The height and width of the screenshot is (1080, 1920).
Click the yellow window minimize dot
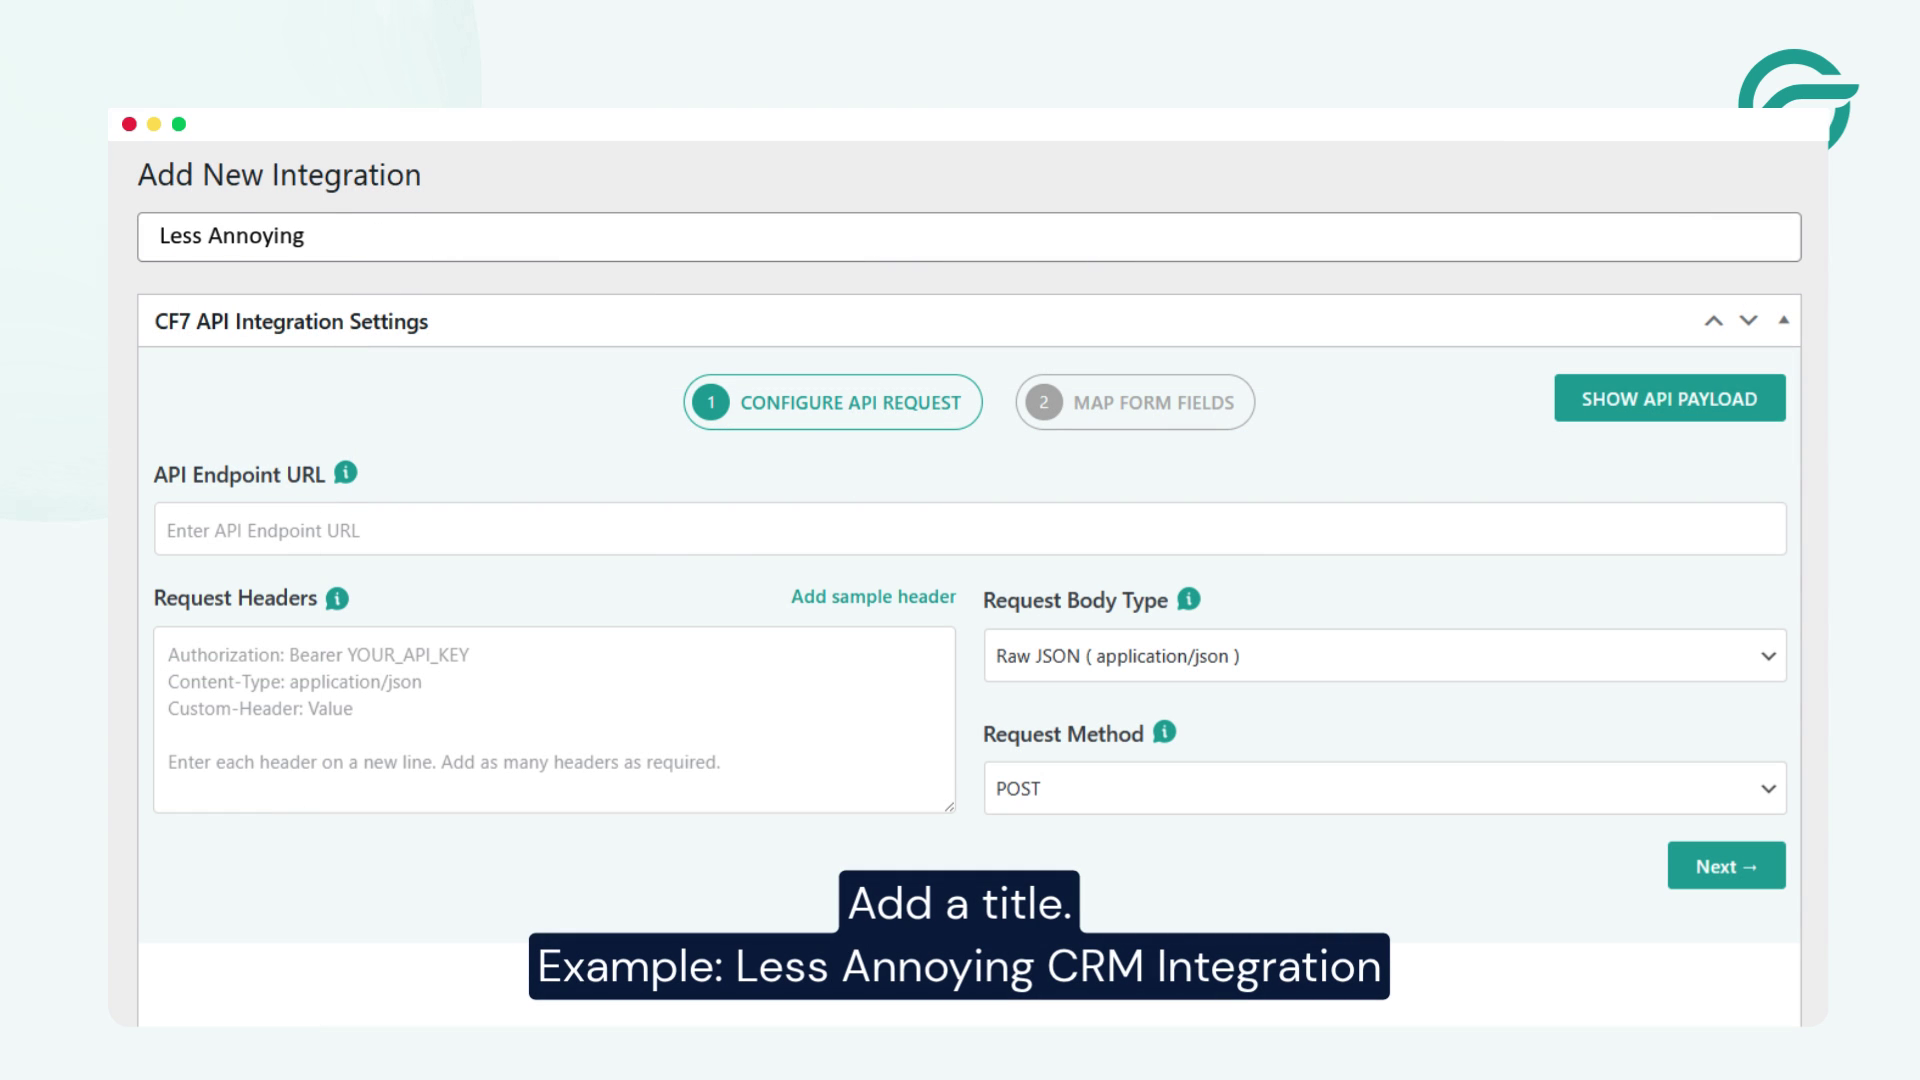coord(154,124)
